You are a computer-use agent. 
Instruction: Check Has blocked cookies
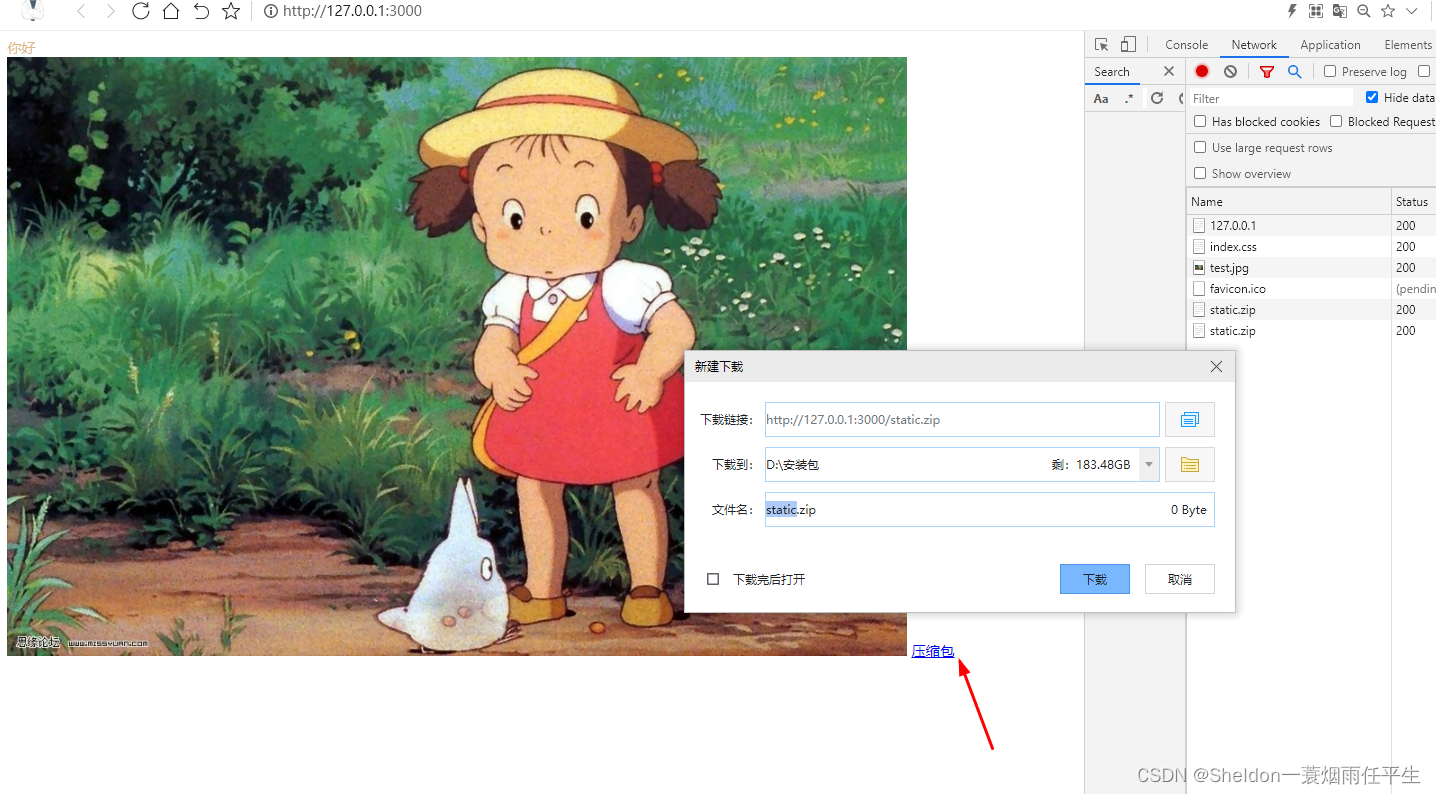coord(1200,121)
